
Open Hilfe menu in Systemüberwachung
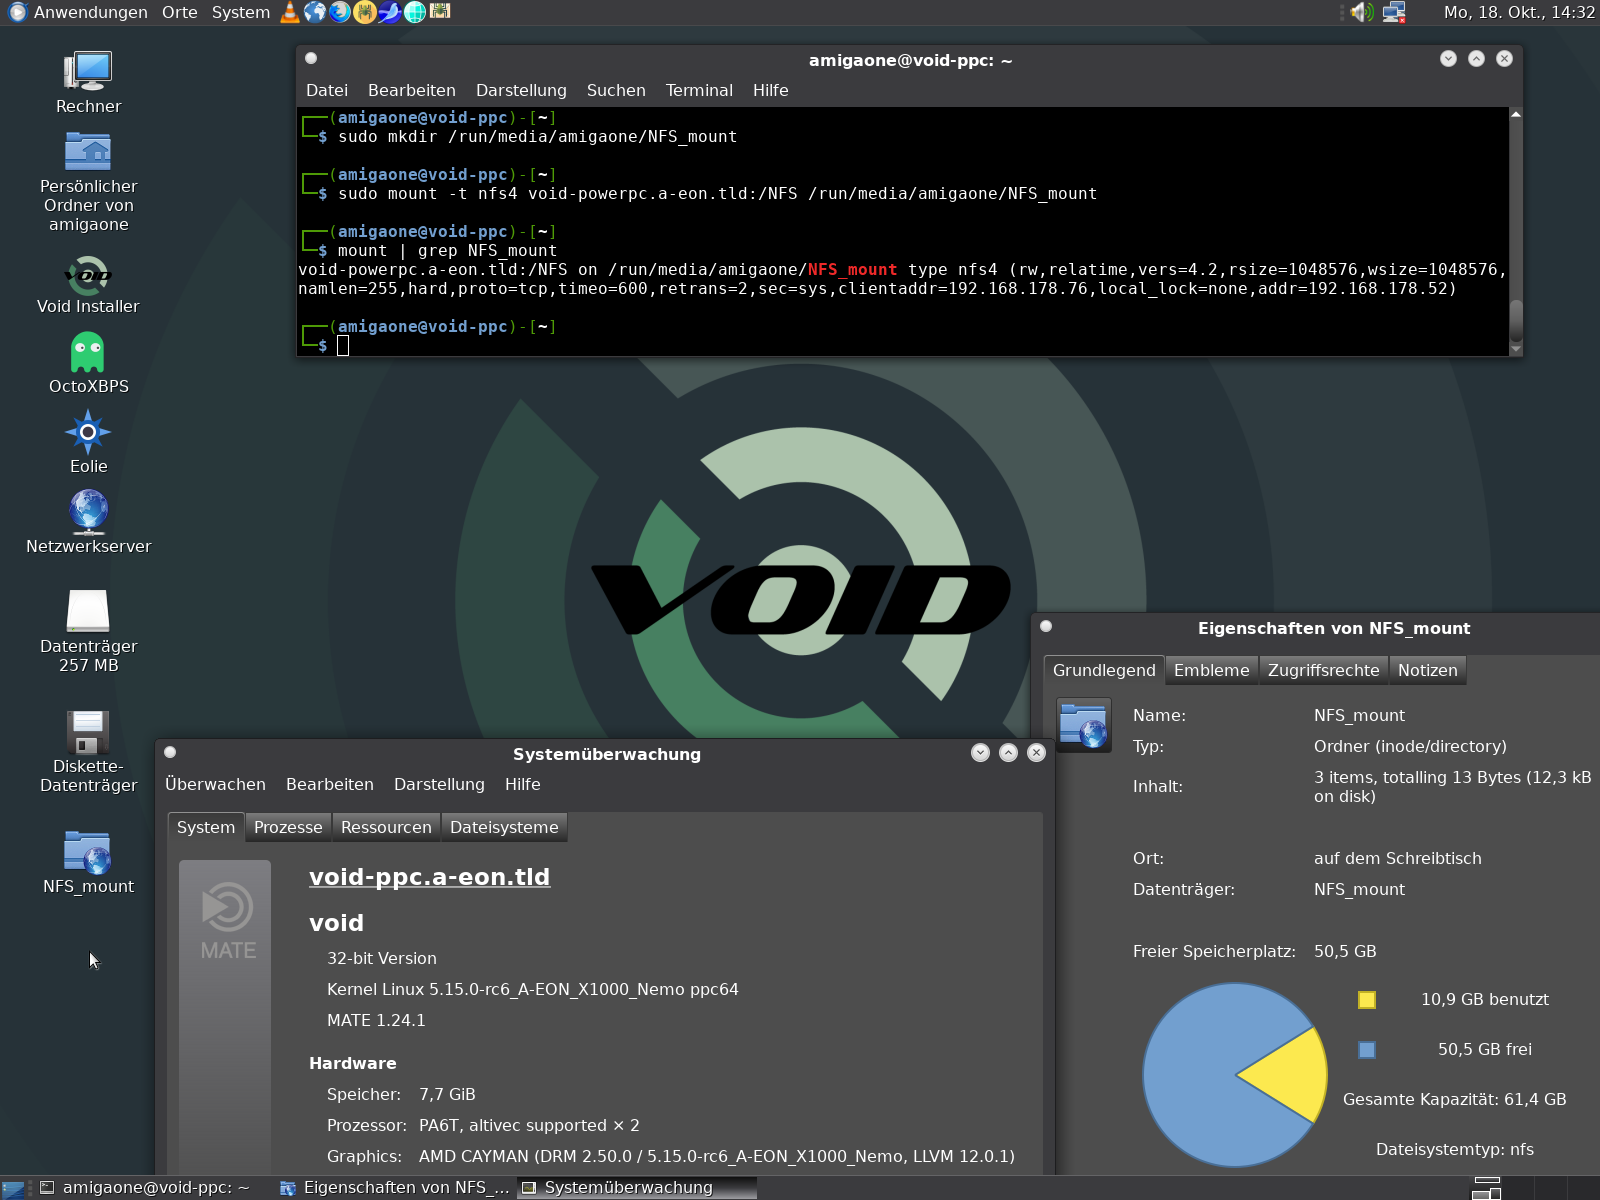coord(522,784)
